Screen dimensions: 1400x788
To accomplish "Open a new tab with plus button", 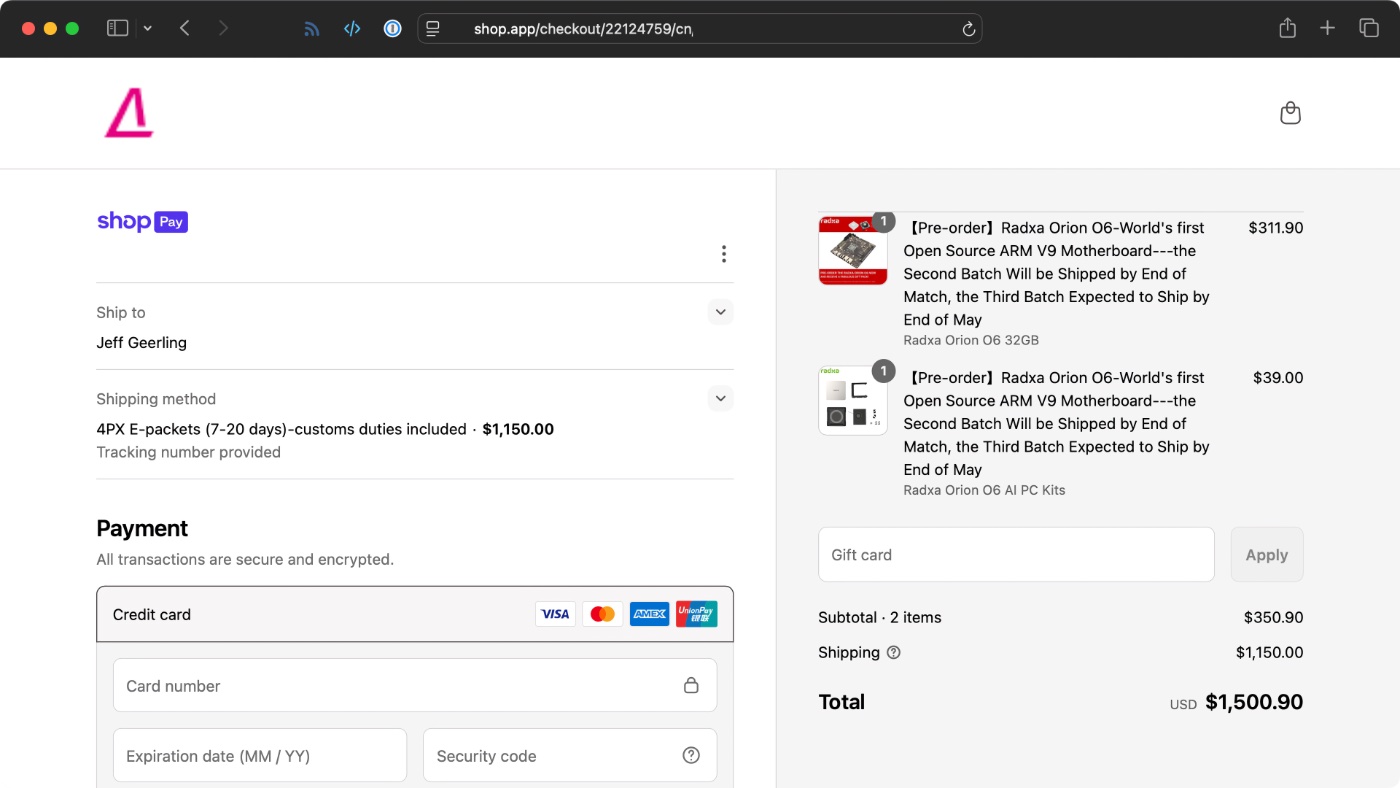I will (x=1328, y=28).
